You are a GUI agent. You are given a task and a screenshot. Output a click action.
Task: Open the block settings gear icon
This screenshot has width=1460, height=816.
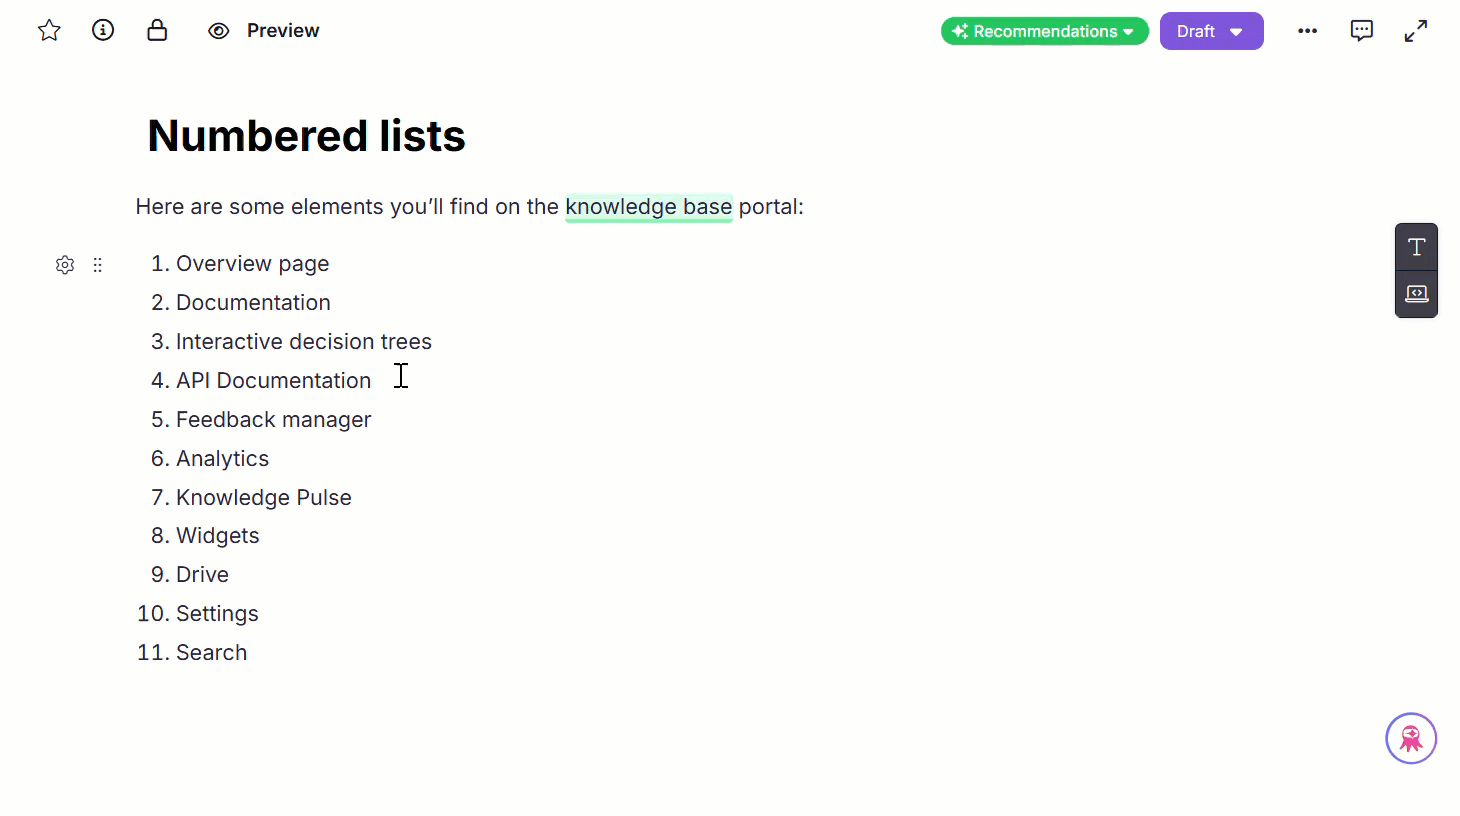tap(65, 265)
